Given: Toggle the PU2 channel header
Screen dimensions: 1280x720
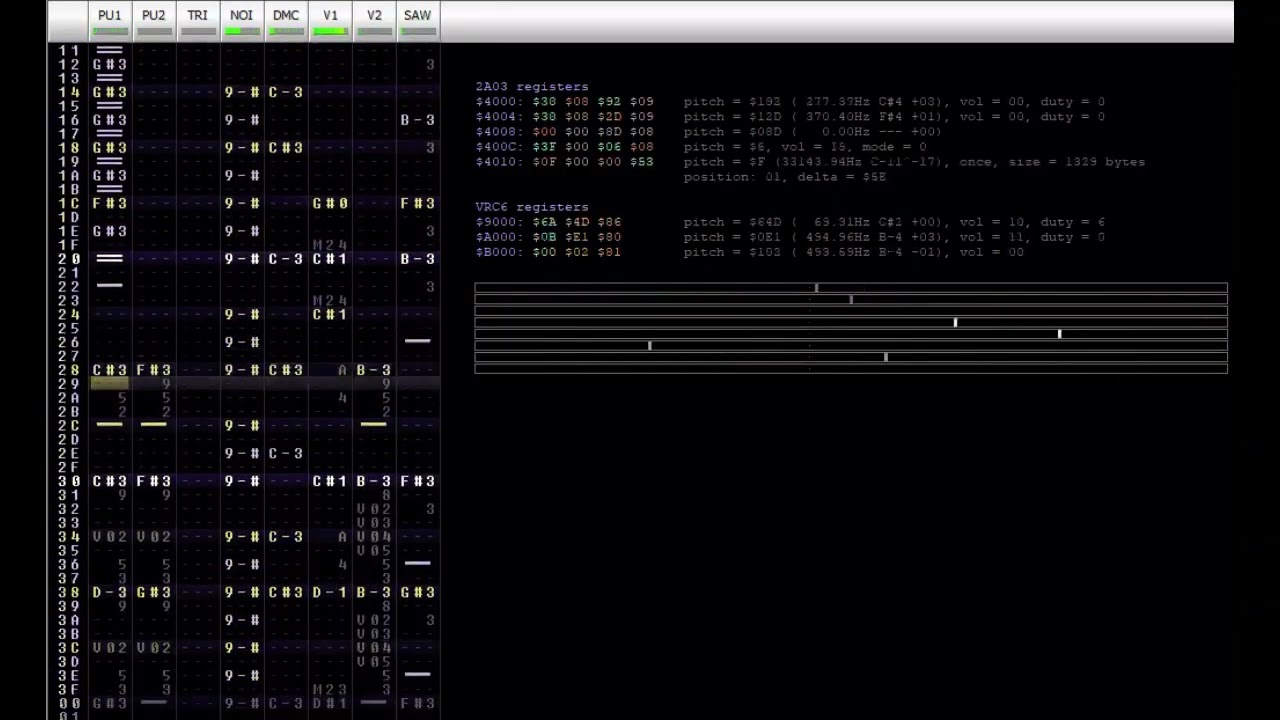Looking at the screenshot, I should [154, 20].
